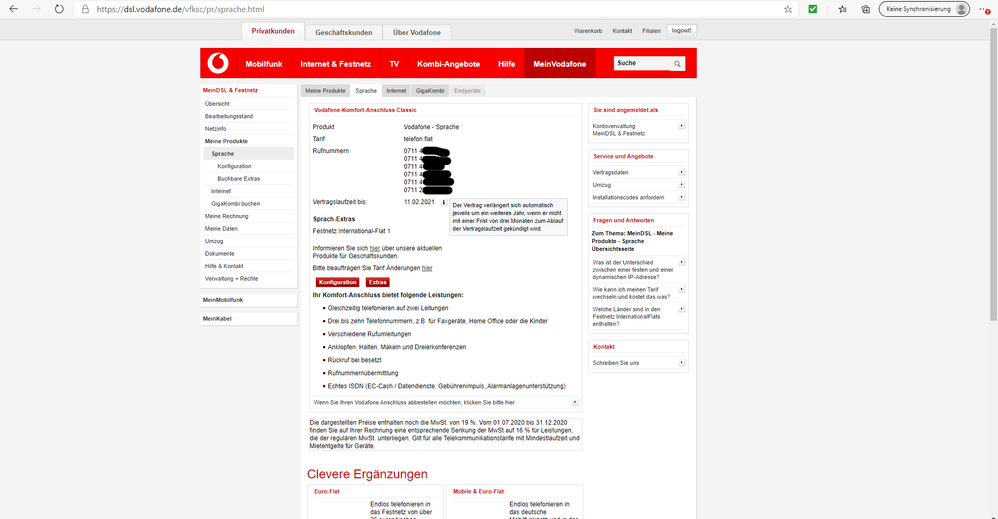Open Umzug arrow in Service und Angebote
This screenshot has height=519, width=998.
(x=682, y=185)
